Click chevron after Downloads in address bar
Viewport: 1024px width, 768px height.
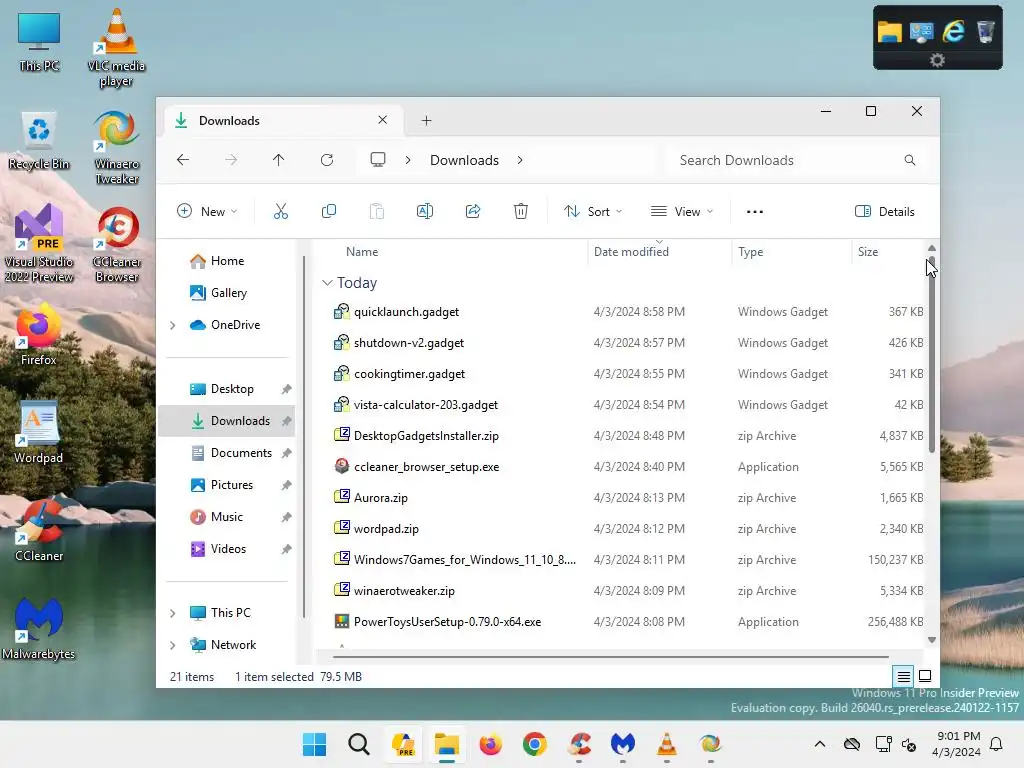pos(520,160)
